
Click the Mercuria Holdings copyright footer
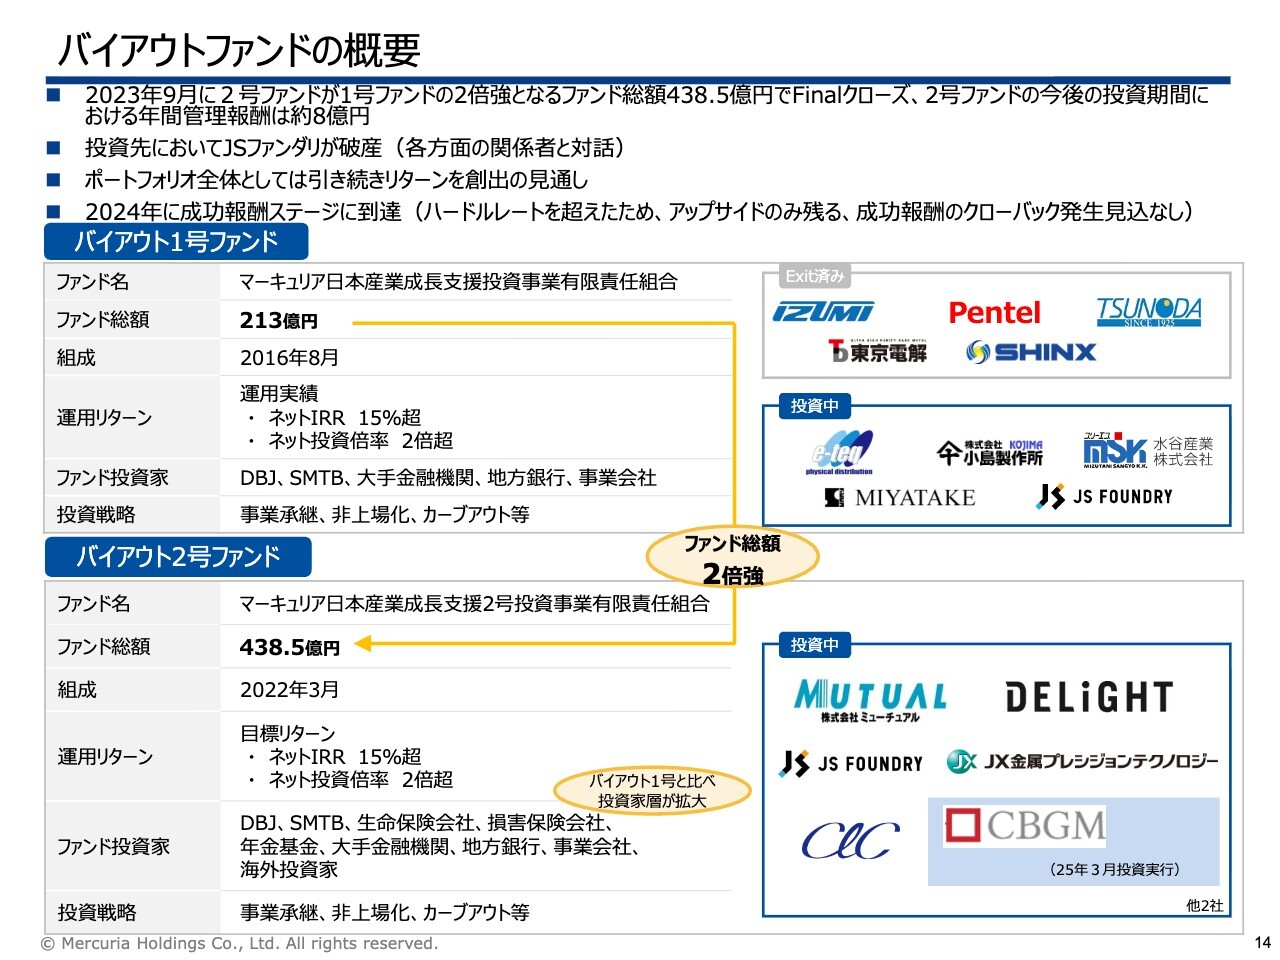[x=239, y=943]
